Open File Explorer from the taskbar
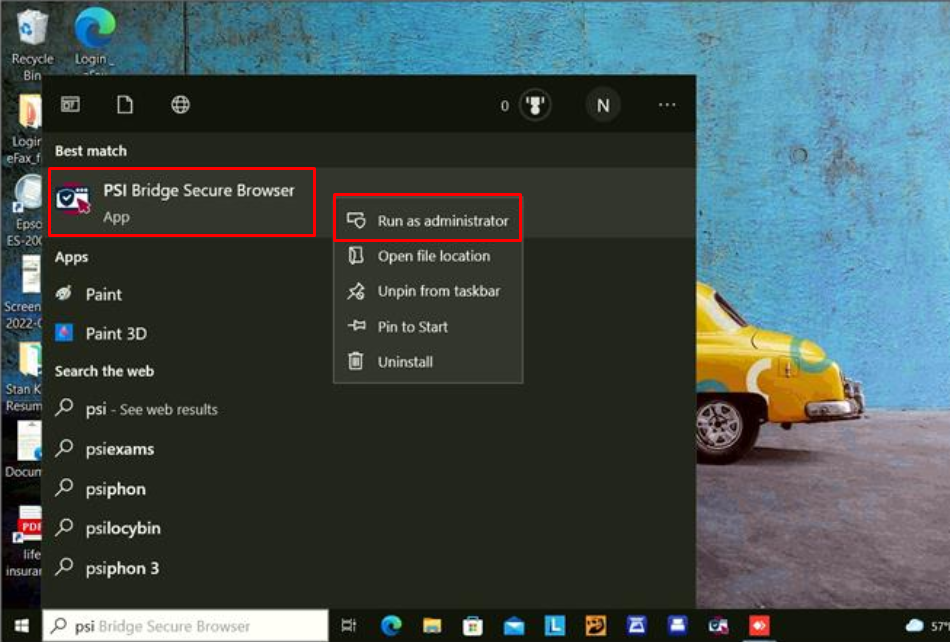The width and height of the screenshot is (950, 642). [x=432, y=626]
